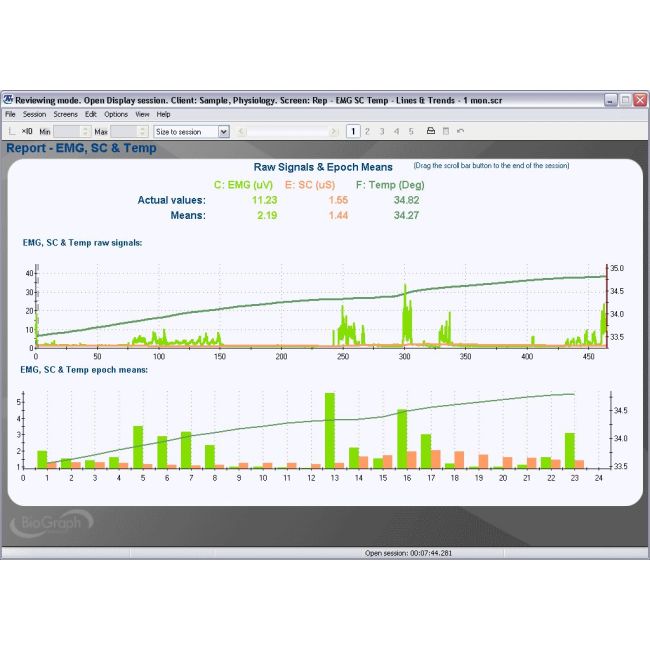Click the EMG, SC & Temp epoch means label
Viewport: 650px width, 650px height.
click(x=84, y=370)
